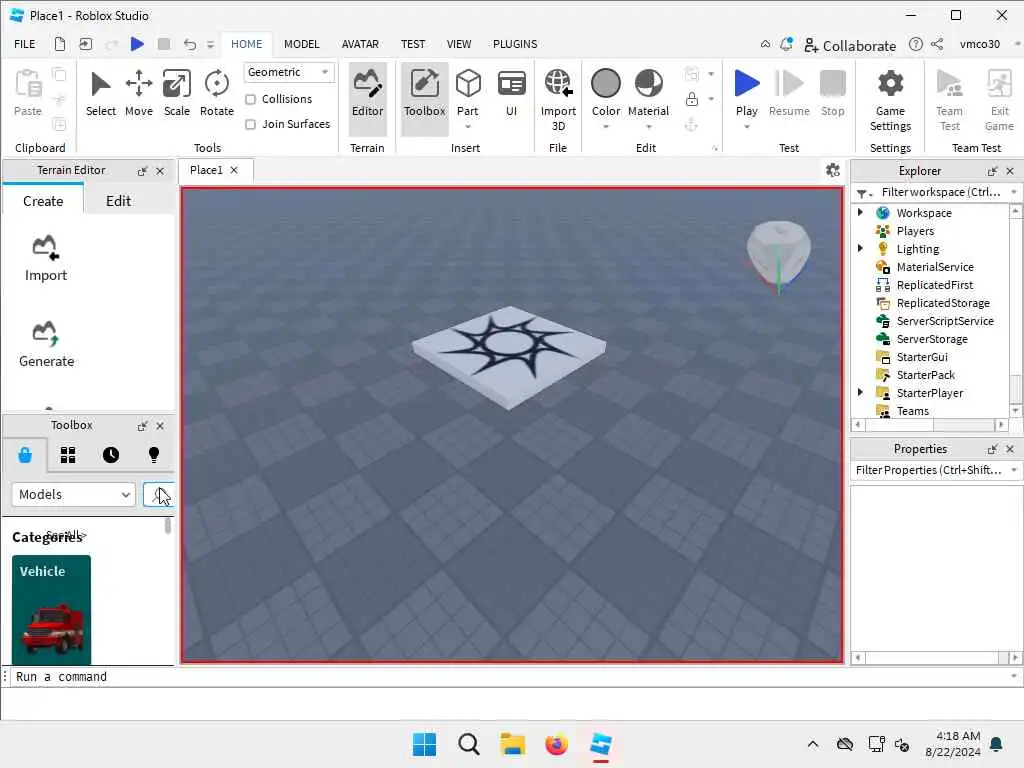Switch to the MODEL ribbon tab
This screenshot has height=768, width=1024.
pos(302,44)
